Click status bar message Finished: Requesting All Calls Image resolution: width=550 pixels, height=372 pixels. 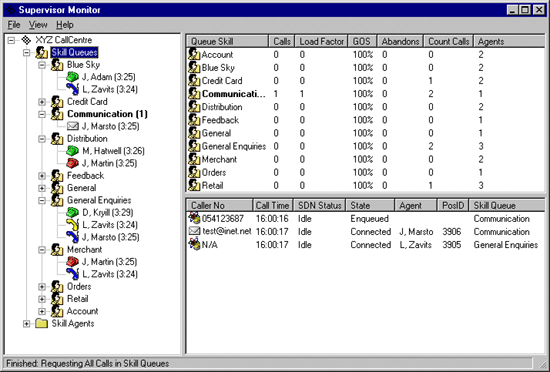88,363
